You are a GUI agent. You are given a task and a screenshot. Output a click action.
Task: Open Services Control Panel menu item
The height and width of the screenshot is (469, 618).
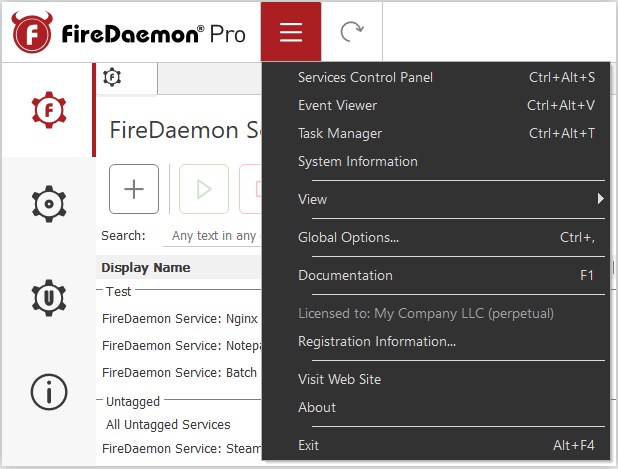436,77
